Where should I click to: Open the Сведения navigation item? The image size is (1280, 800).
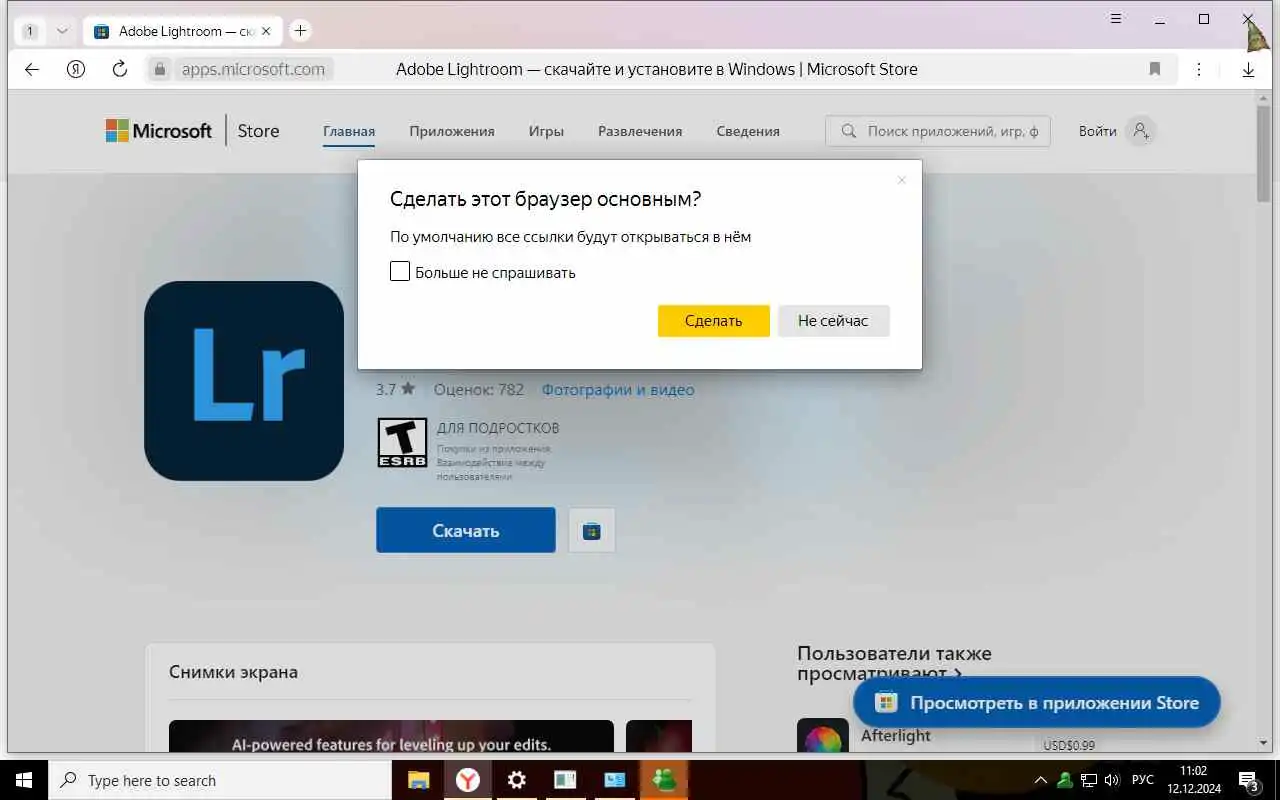[748, 131]
